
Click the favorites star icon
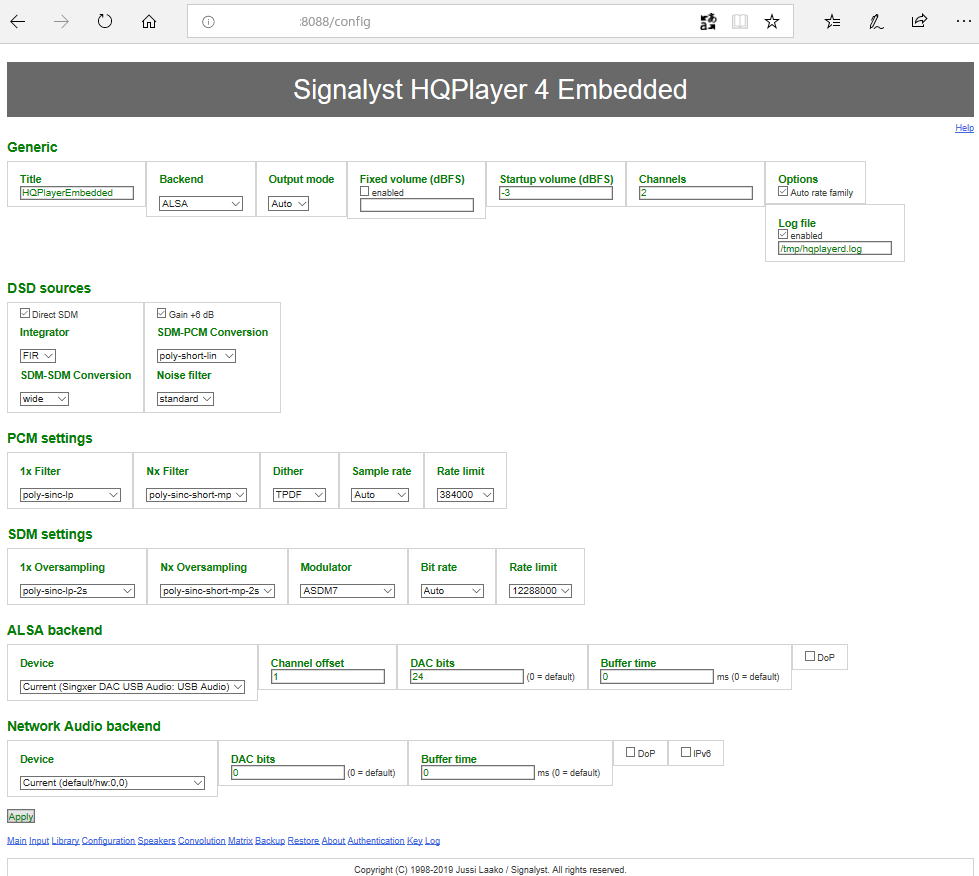click(x=772, y=21)
